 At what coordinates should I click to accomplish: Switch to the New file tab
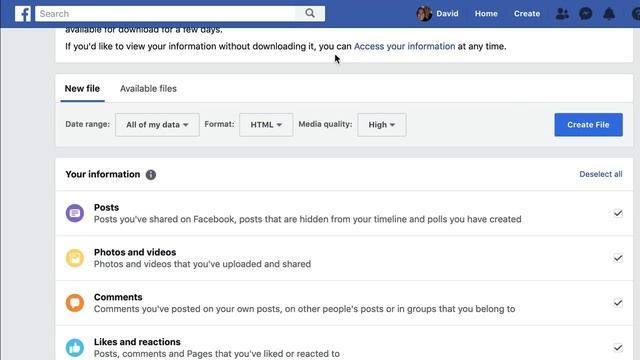82,89
